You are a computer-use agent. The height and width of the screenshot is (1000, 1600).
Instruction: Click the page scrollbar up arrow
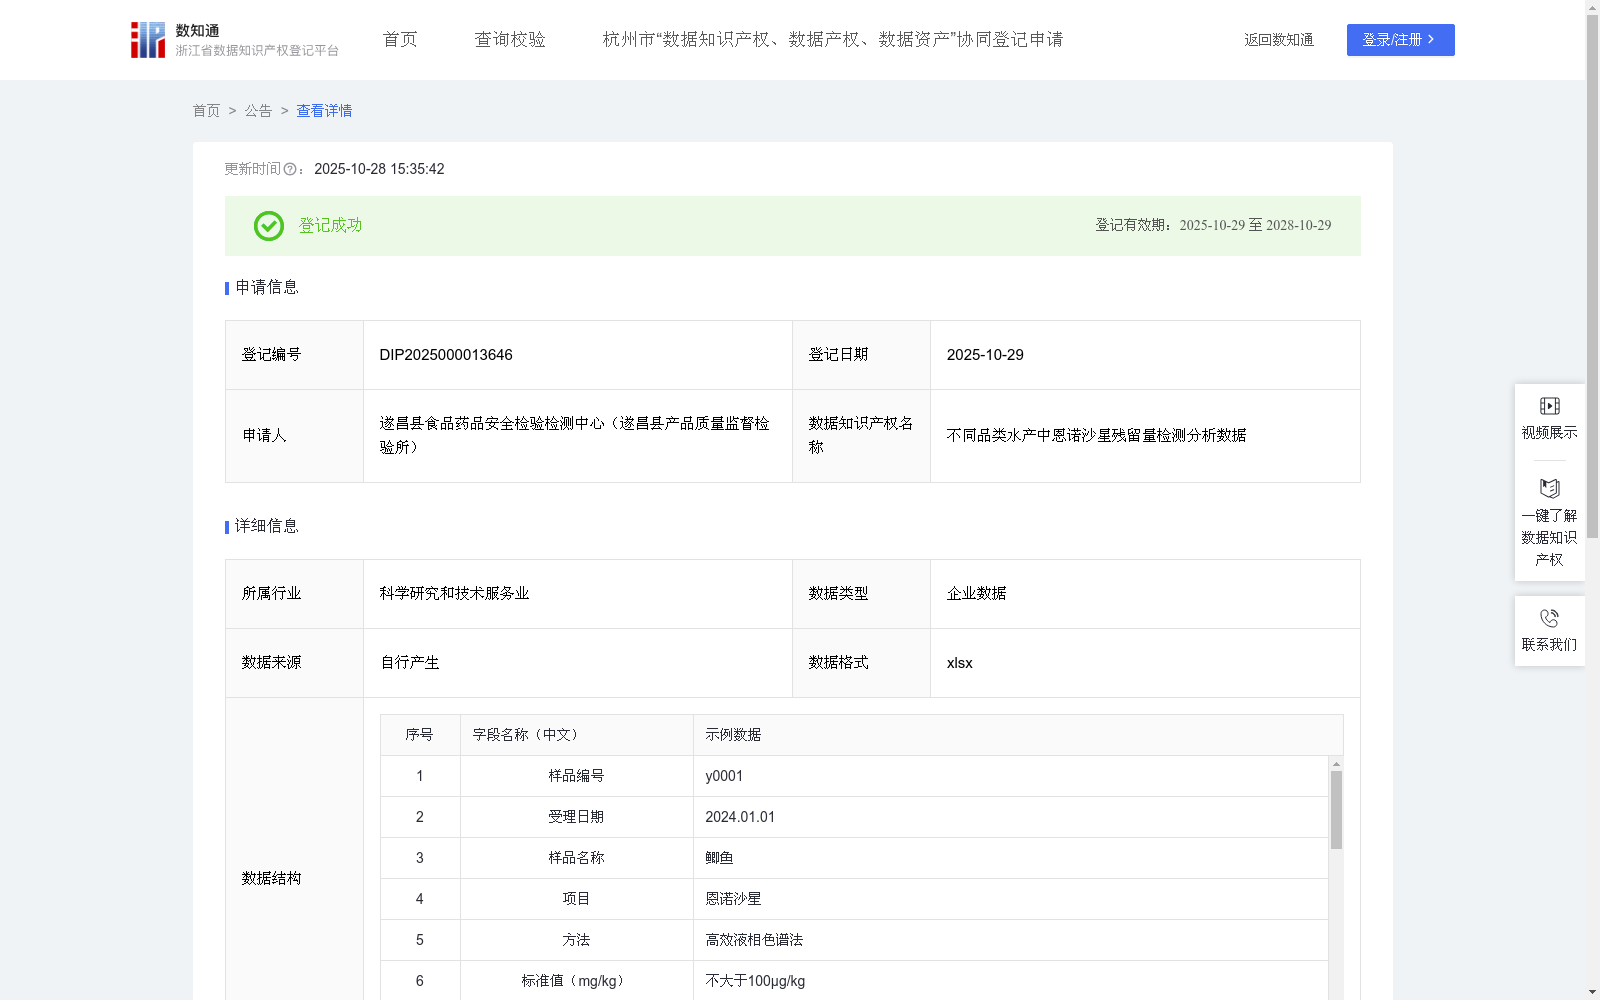[1592, 7]
